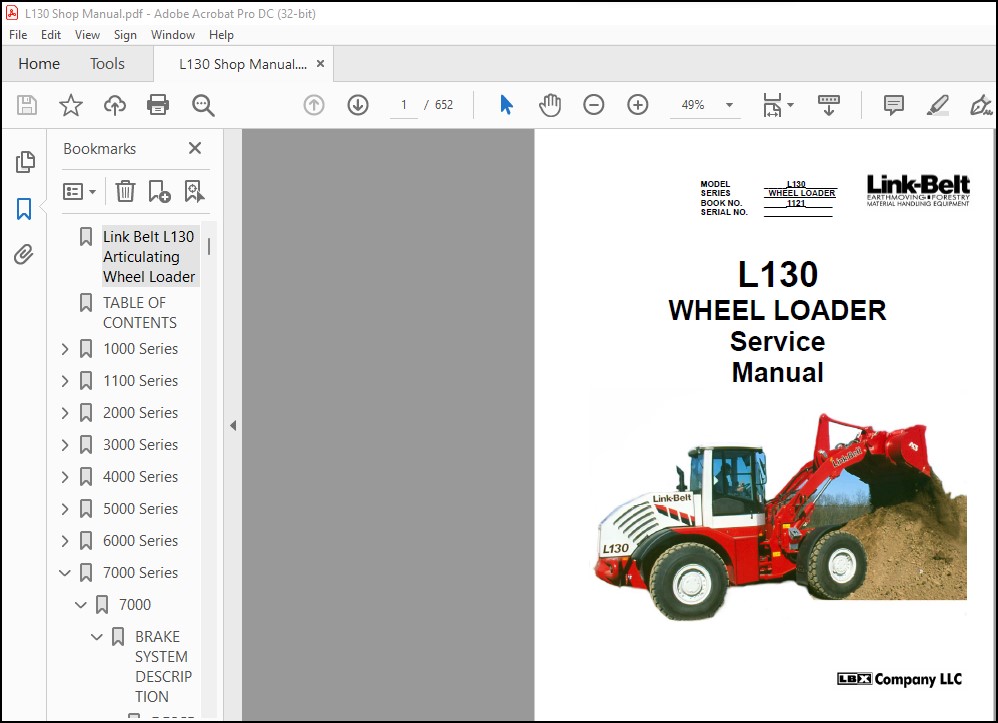The image size is (998, 723).
Task: Close the Bookmarks panel
Action: click(x=195, y=148)
